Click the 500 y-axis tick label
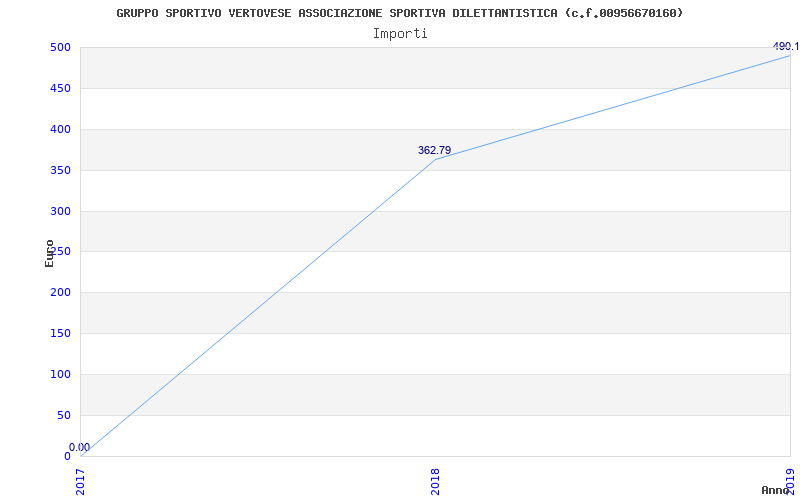Image resolution: width=800 pixels, height=500 pixels. [x=60, y=47]
